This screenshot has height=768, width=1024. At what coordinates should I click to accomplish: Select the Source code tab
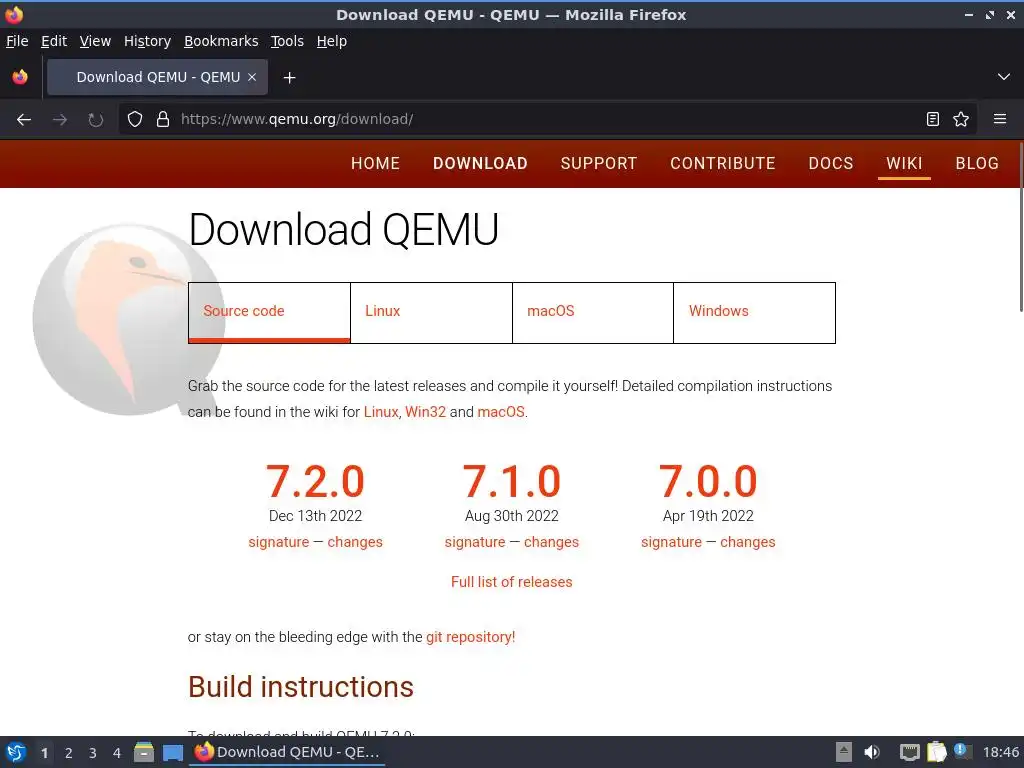[x=269, y=312]
